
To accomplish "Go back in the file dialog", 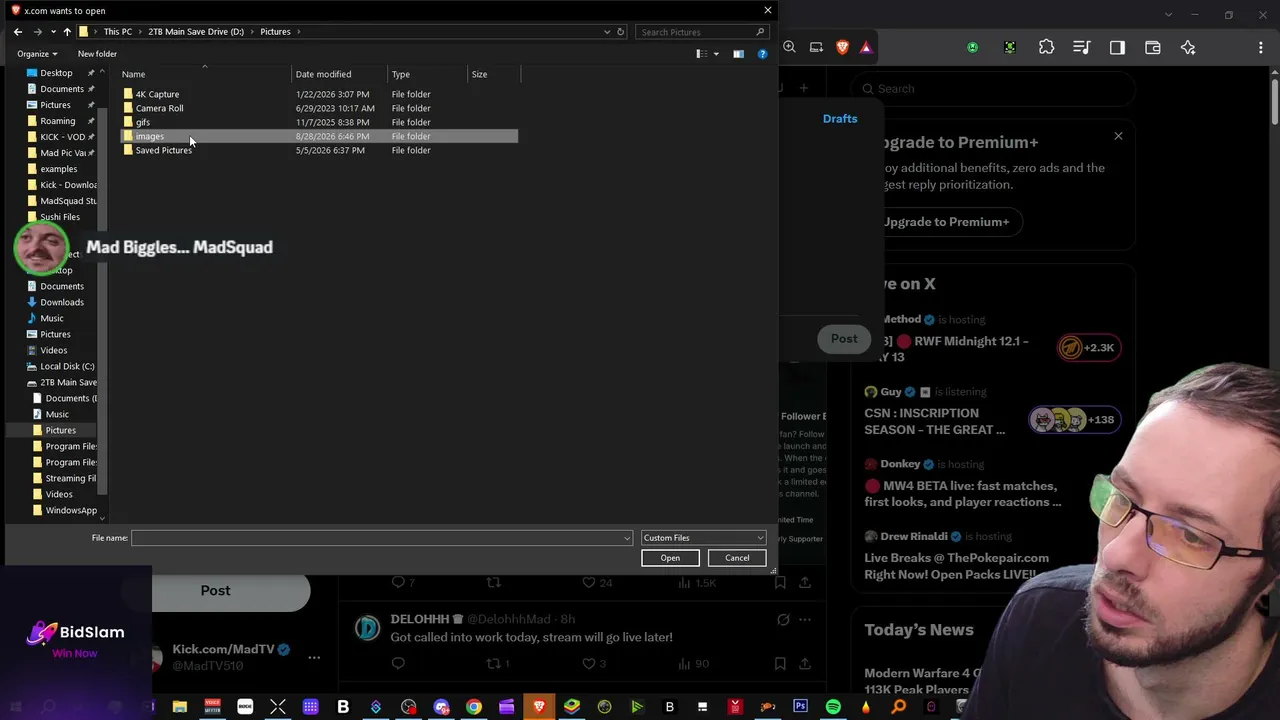I will pyautogui.click(x=18, y=32).
